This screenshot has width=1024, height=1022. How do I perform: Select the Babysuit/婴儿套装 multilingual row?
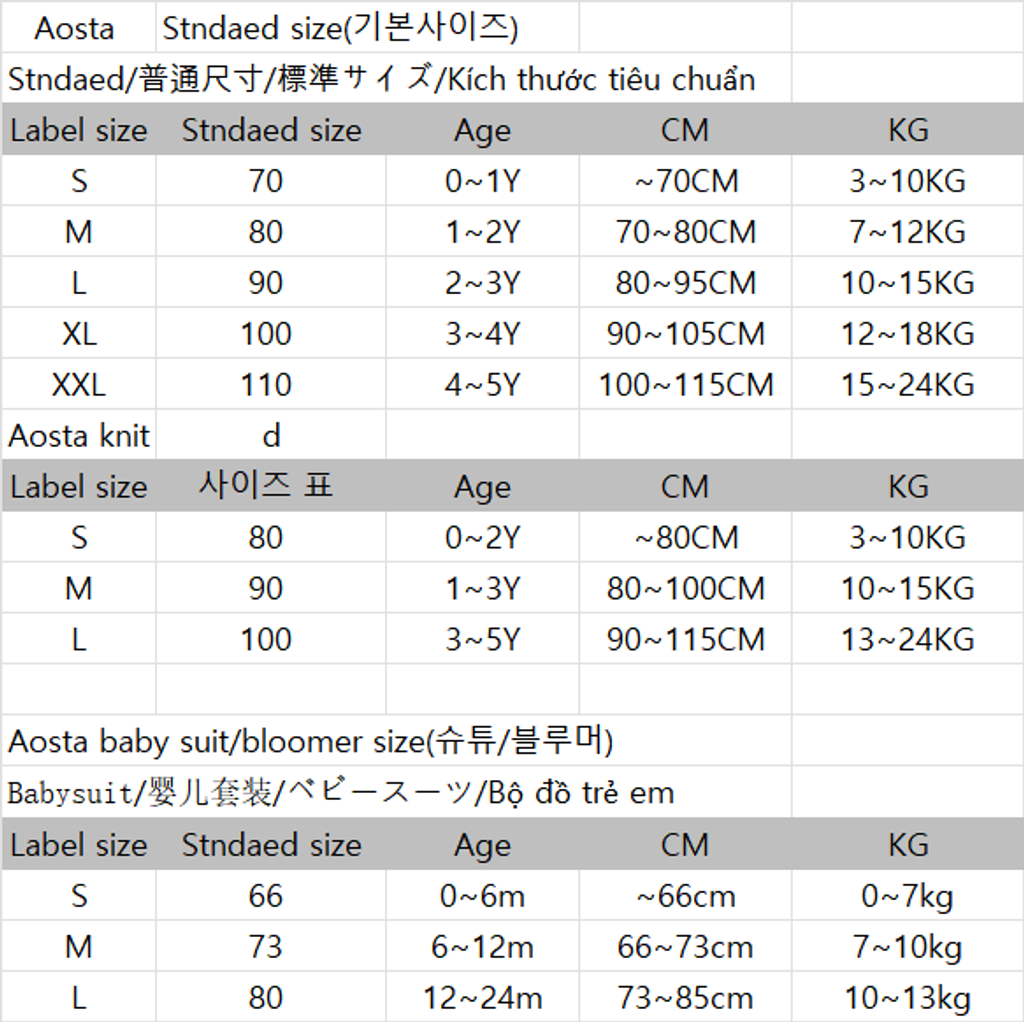(x=340, y=794)
